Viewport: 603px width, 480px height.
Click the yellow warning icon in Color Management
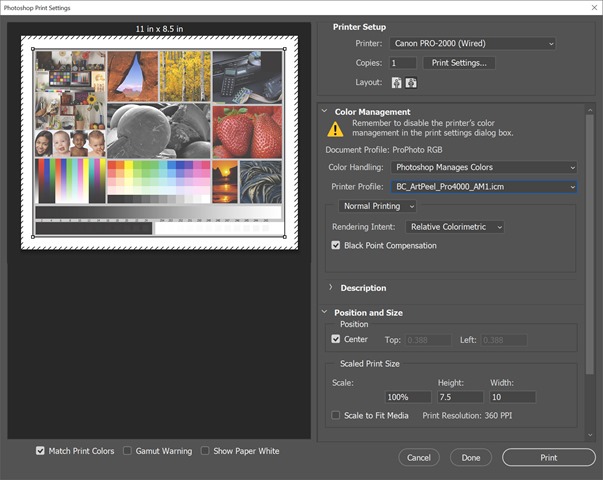pos(336,129)
